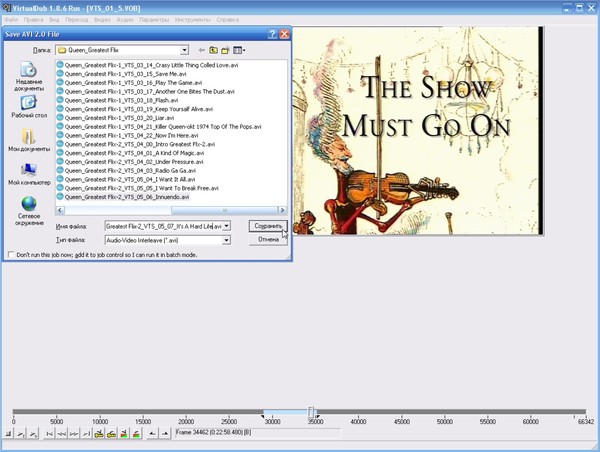Go up one folder level
Image resolution: width=600 pixels, height=452 pixels.
[x=214, y=50]
